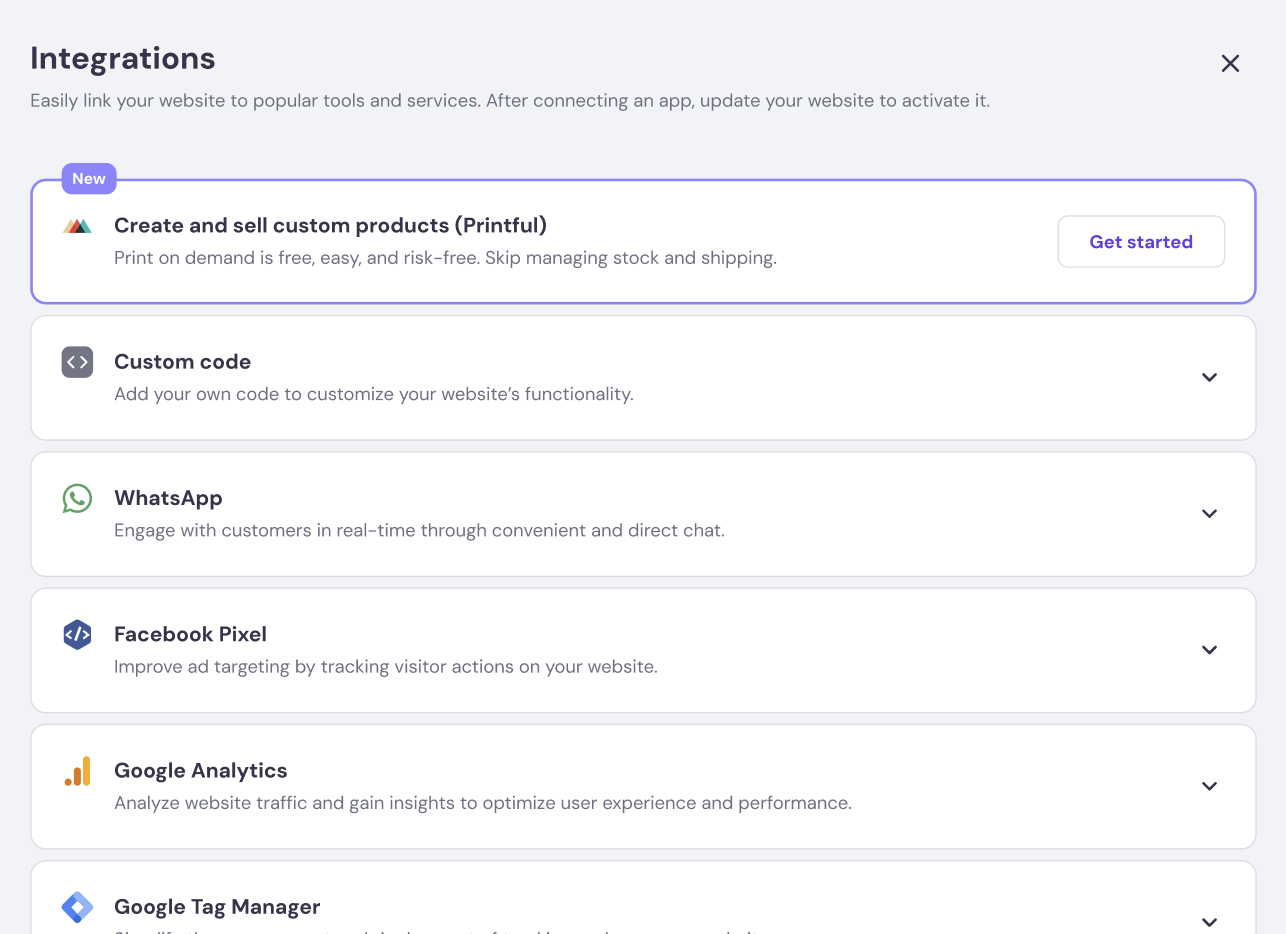Expand the Custom code section chevron
This screenshot has height=934, width=1286.
coord(1209,378)
